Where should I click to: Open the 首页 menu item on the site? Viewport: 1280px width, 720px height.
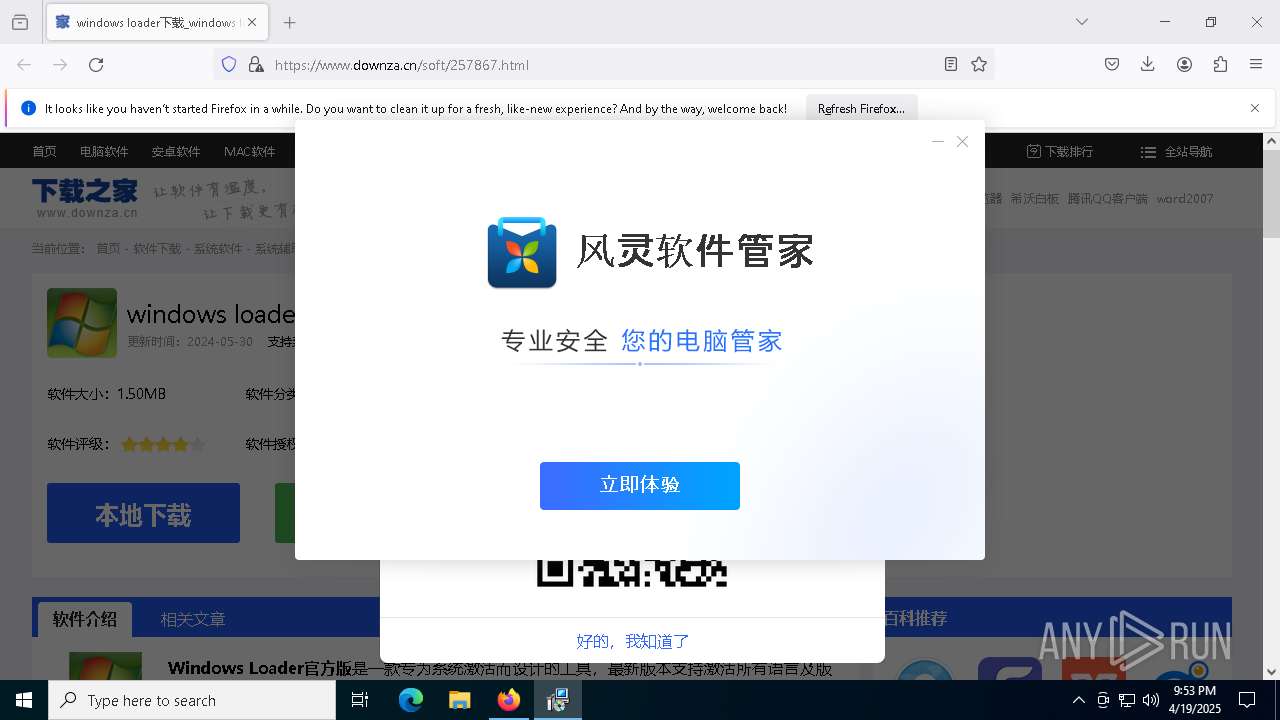pos(44,152)
